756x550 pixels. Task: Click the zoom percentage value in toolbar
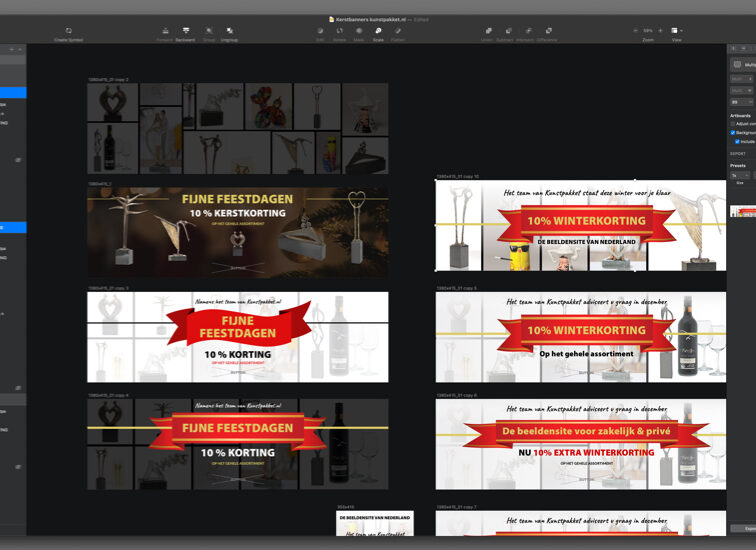[648, 30]
